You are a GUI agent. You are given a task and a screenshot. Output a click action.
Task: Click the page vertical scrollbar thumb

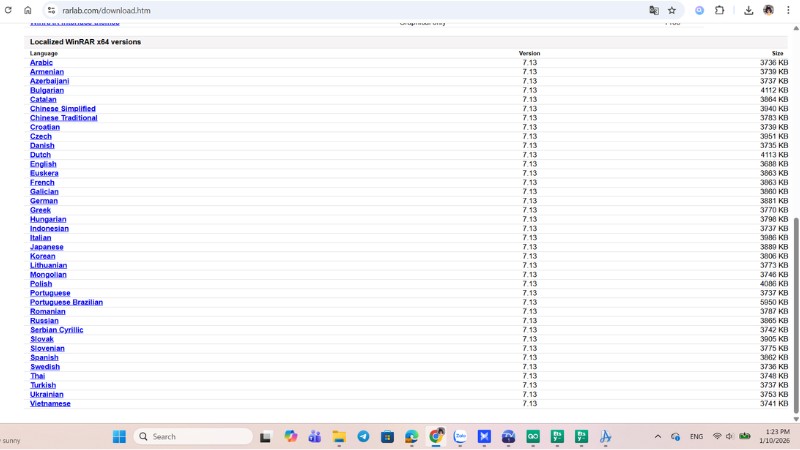(796, 315)
